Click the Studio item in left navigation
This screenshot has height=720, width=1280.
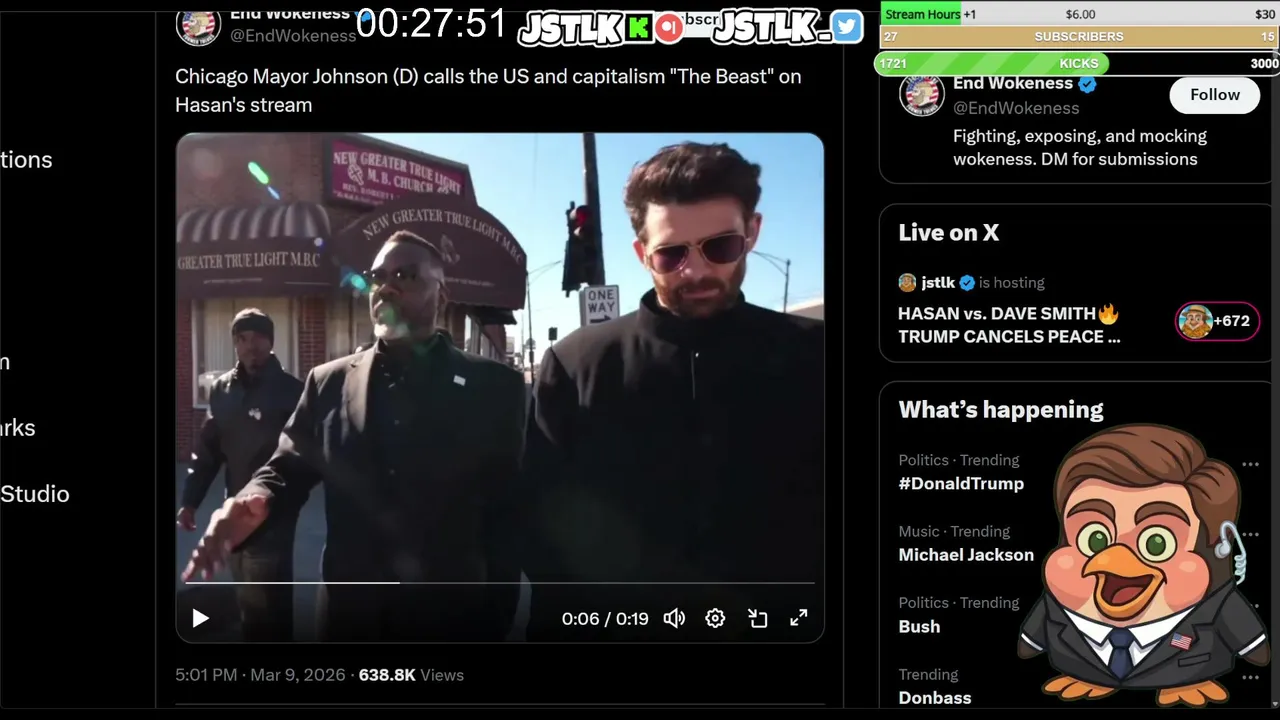coord(35,494)
